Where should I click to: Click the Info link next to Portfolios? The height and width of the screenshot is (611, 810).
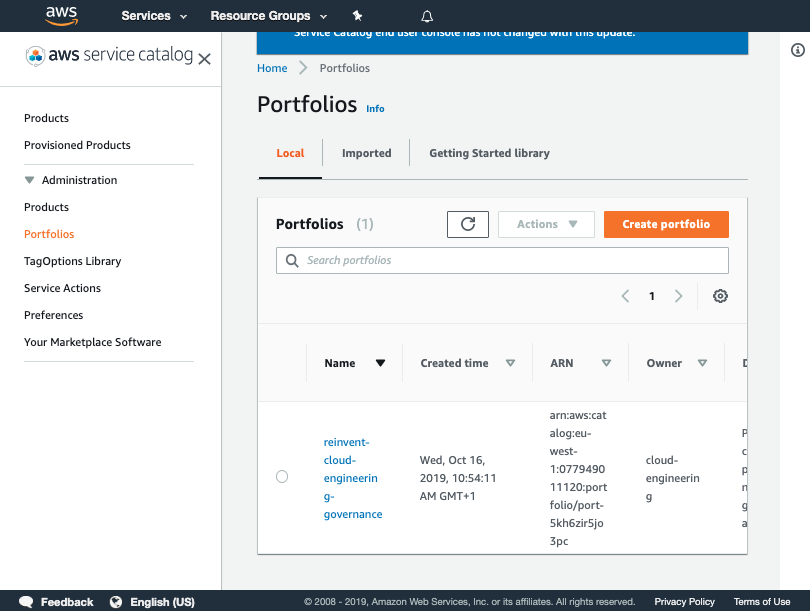tap(375, 108)
